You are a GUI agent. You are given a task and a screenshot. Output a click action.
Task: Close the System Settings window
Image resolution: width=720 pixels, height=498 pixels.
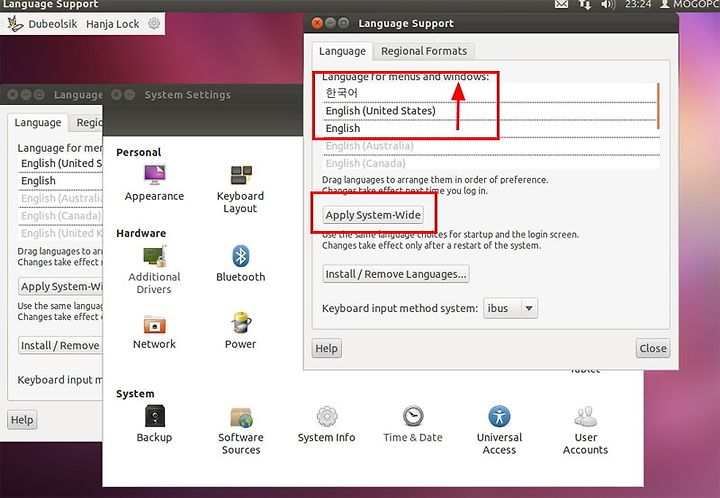117,95
